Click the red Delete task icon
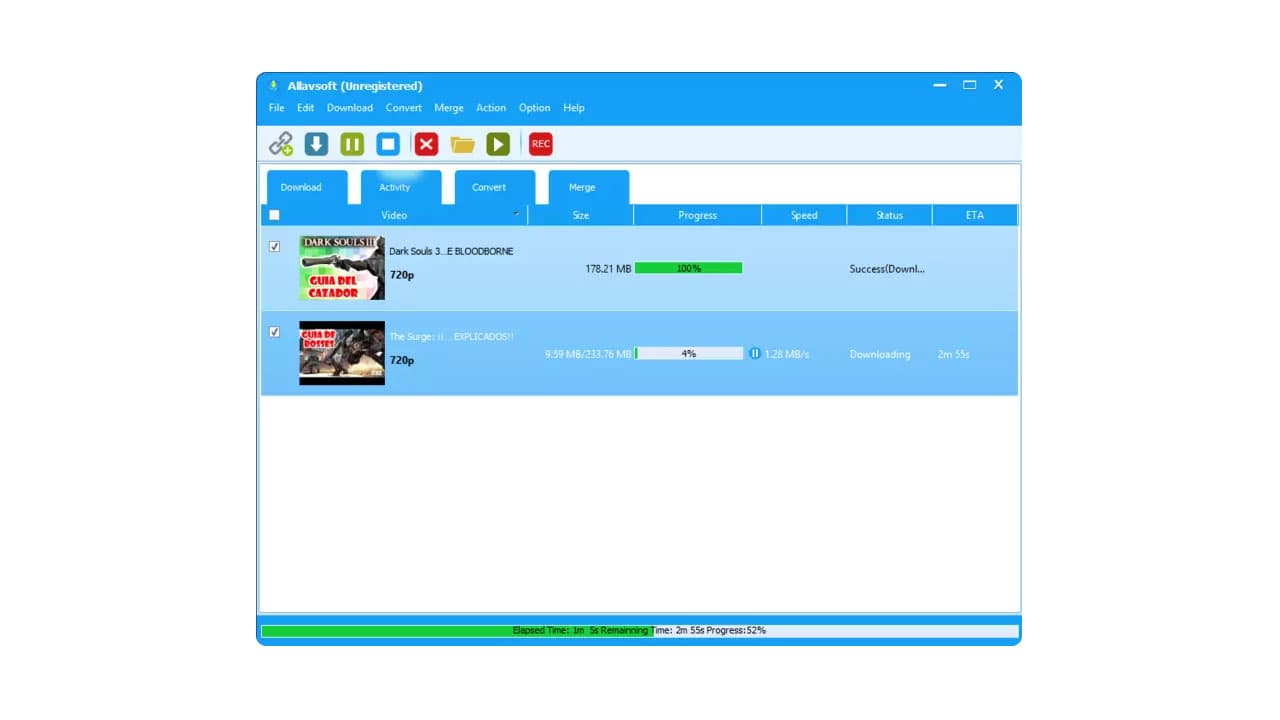 point(426,143)
